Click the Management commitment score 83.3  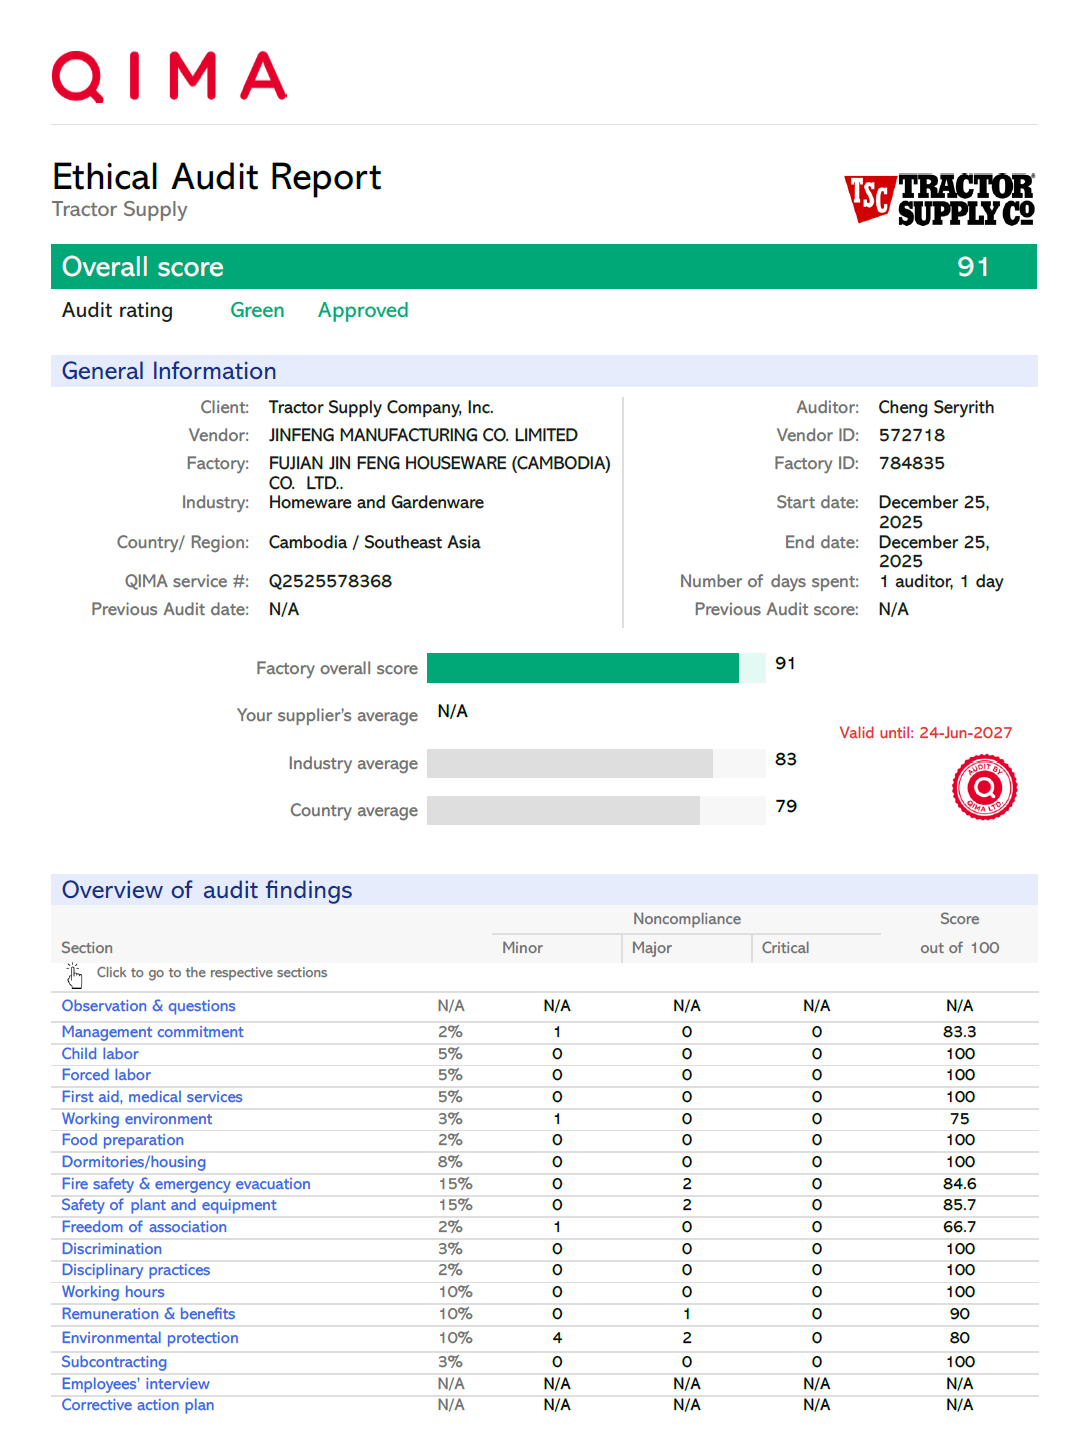(x=960, y=1032)
